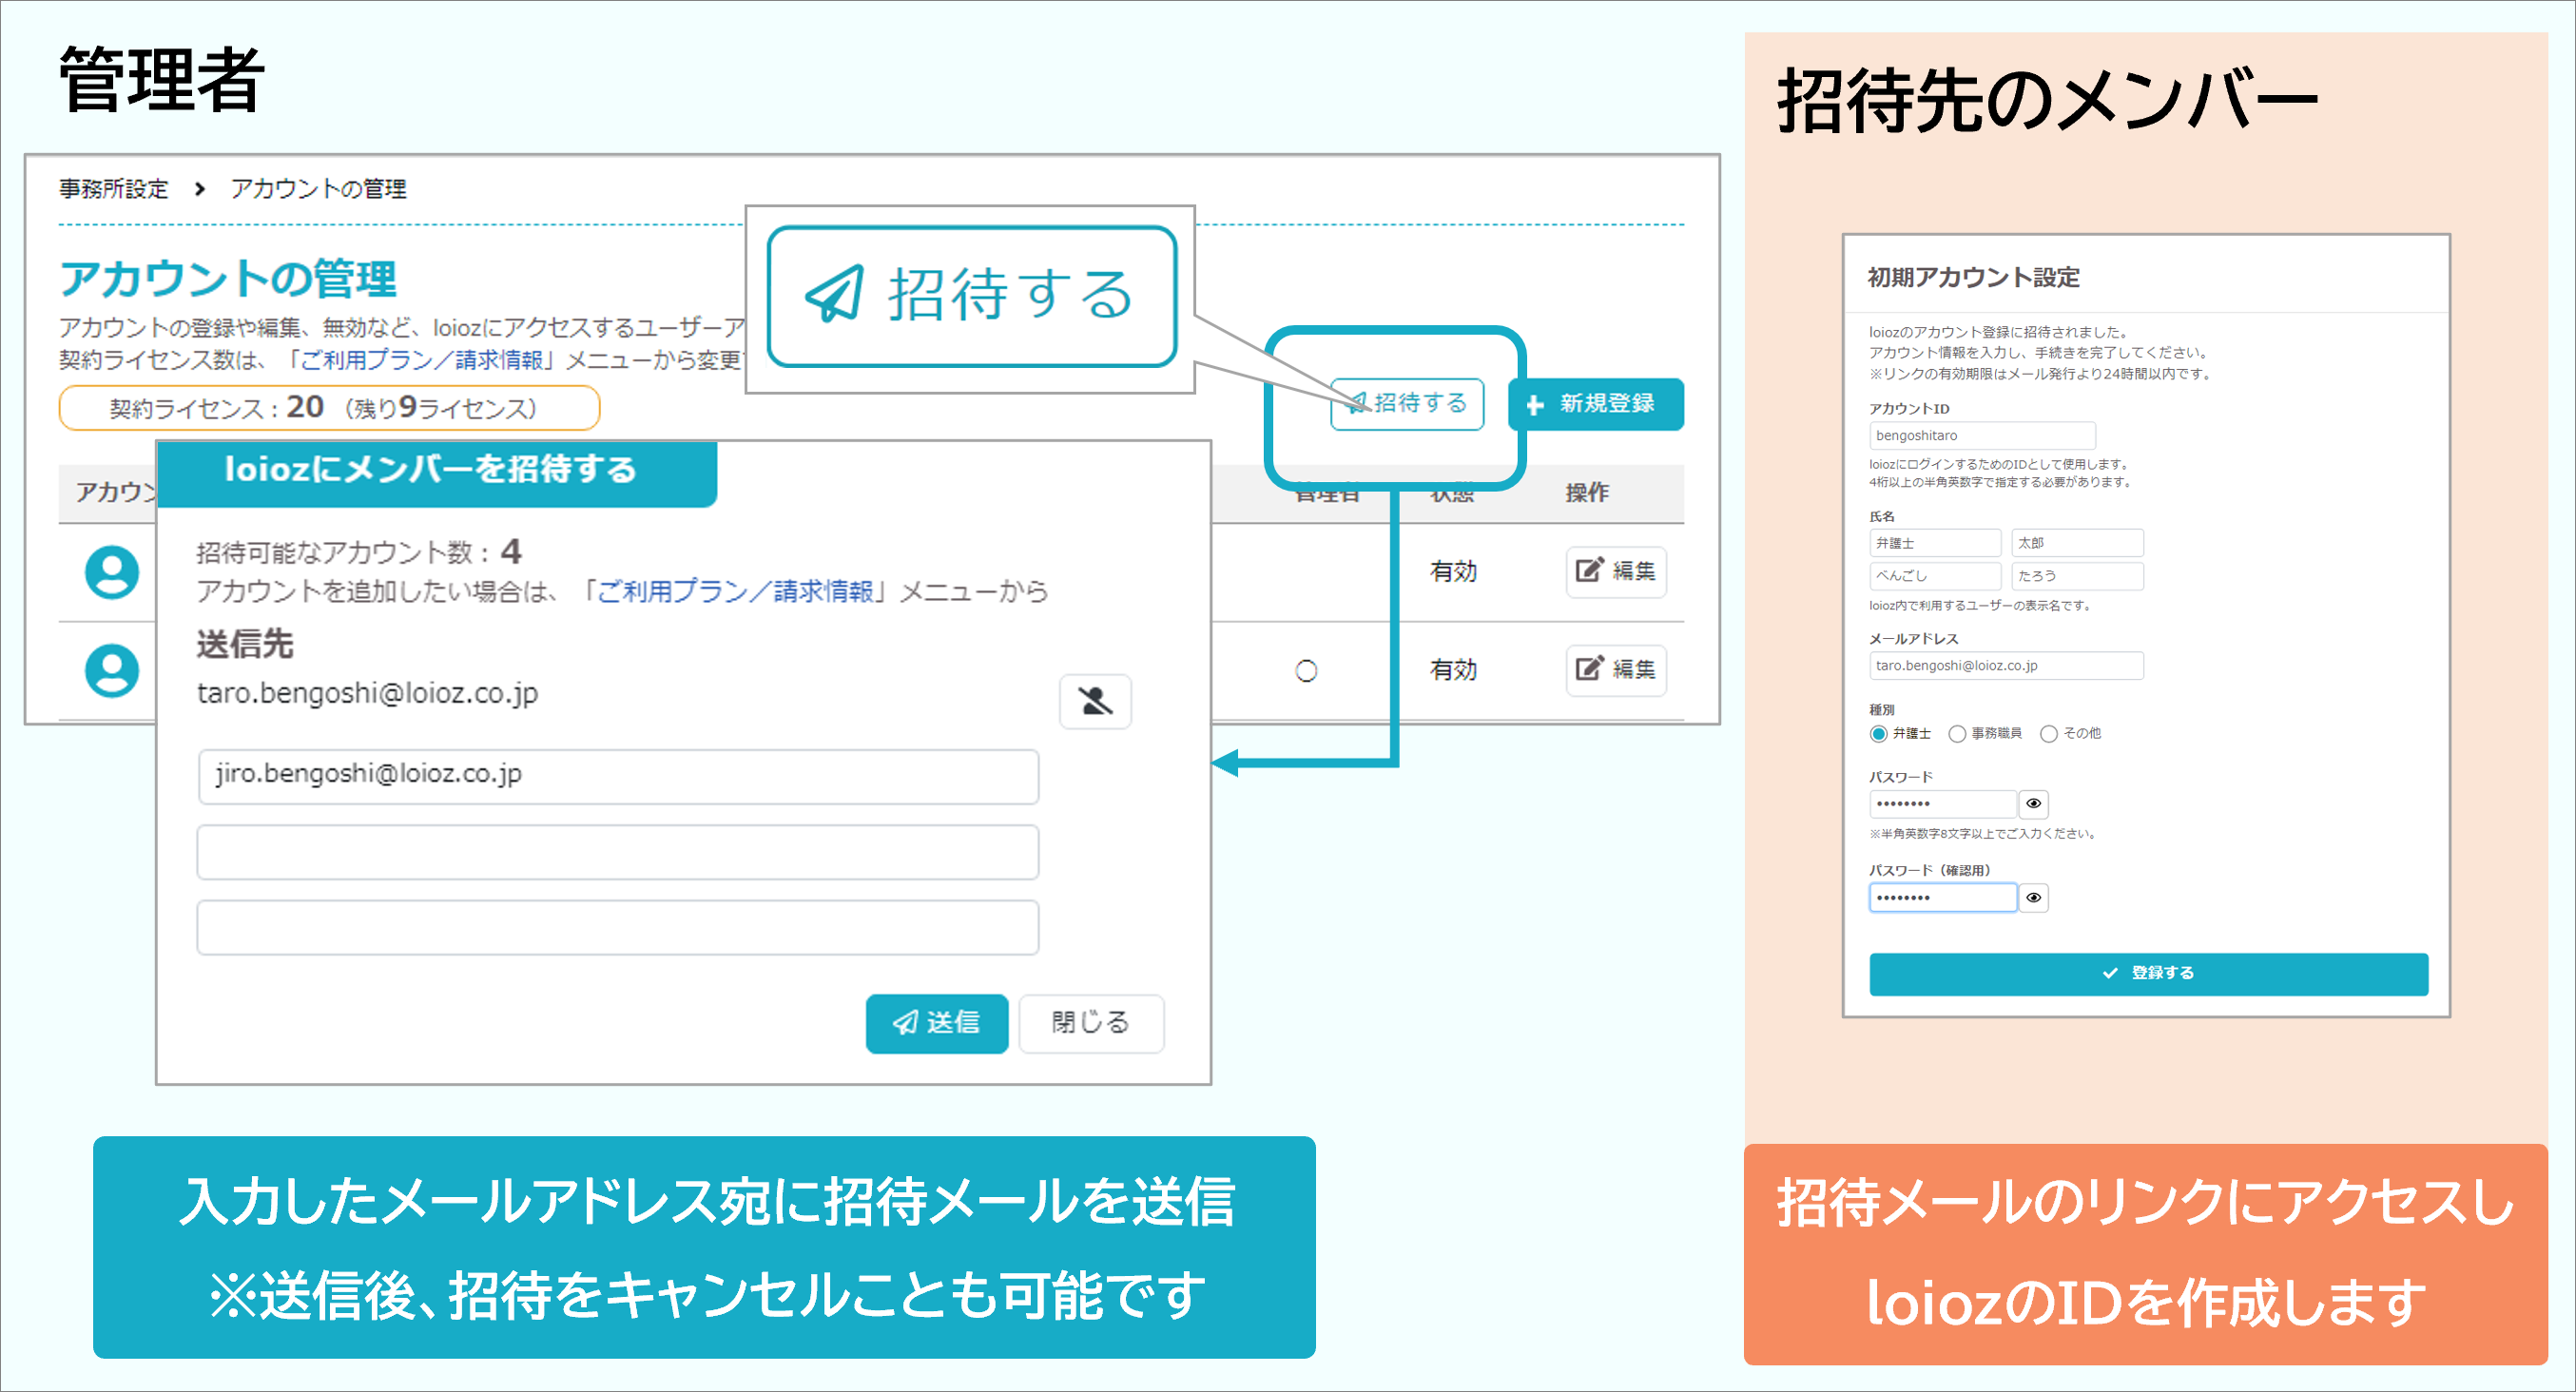The height and width of the screenshot is (1392, 2576).
Task: Click the taro.bengoshi@loioz.co.jp recipient text
Action: pos(367,694)
